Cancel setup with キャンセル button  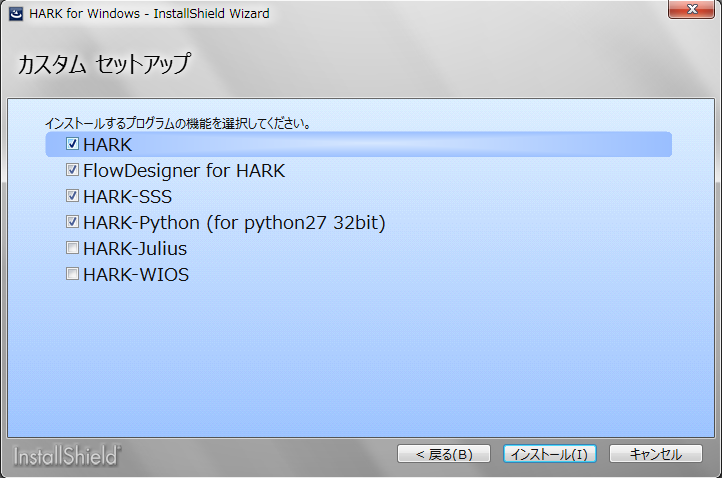656,454
